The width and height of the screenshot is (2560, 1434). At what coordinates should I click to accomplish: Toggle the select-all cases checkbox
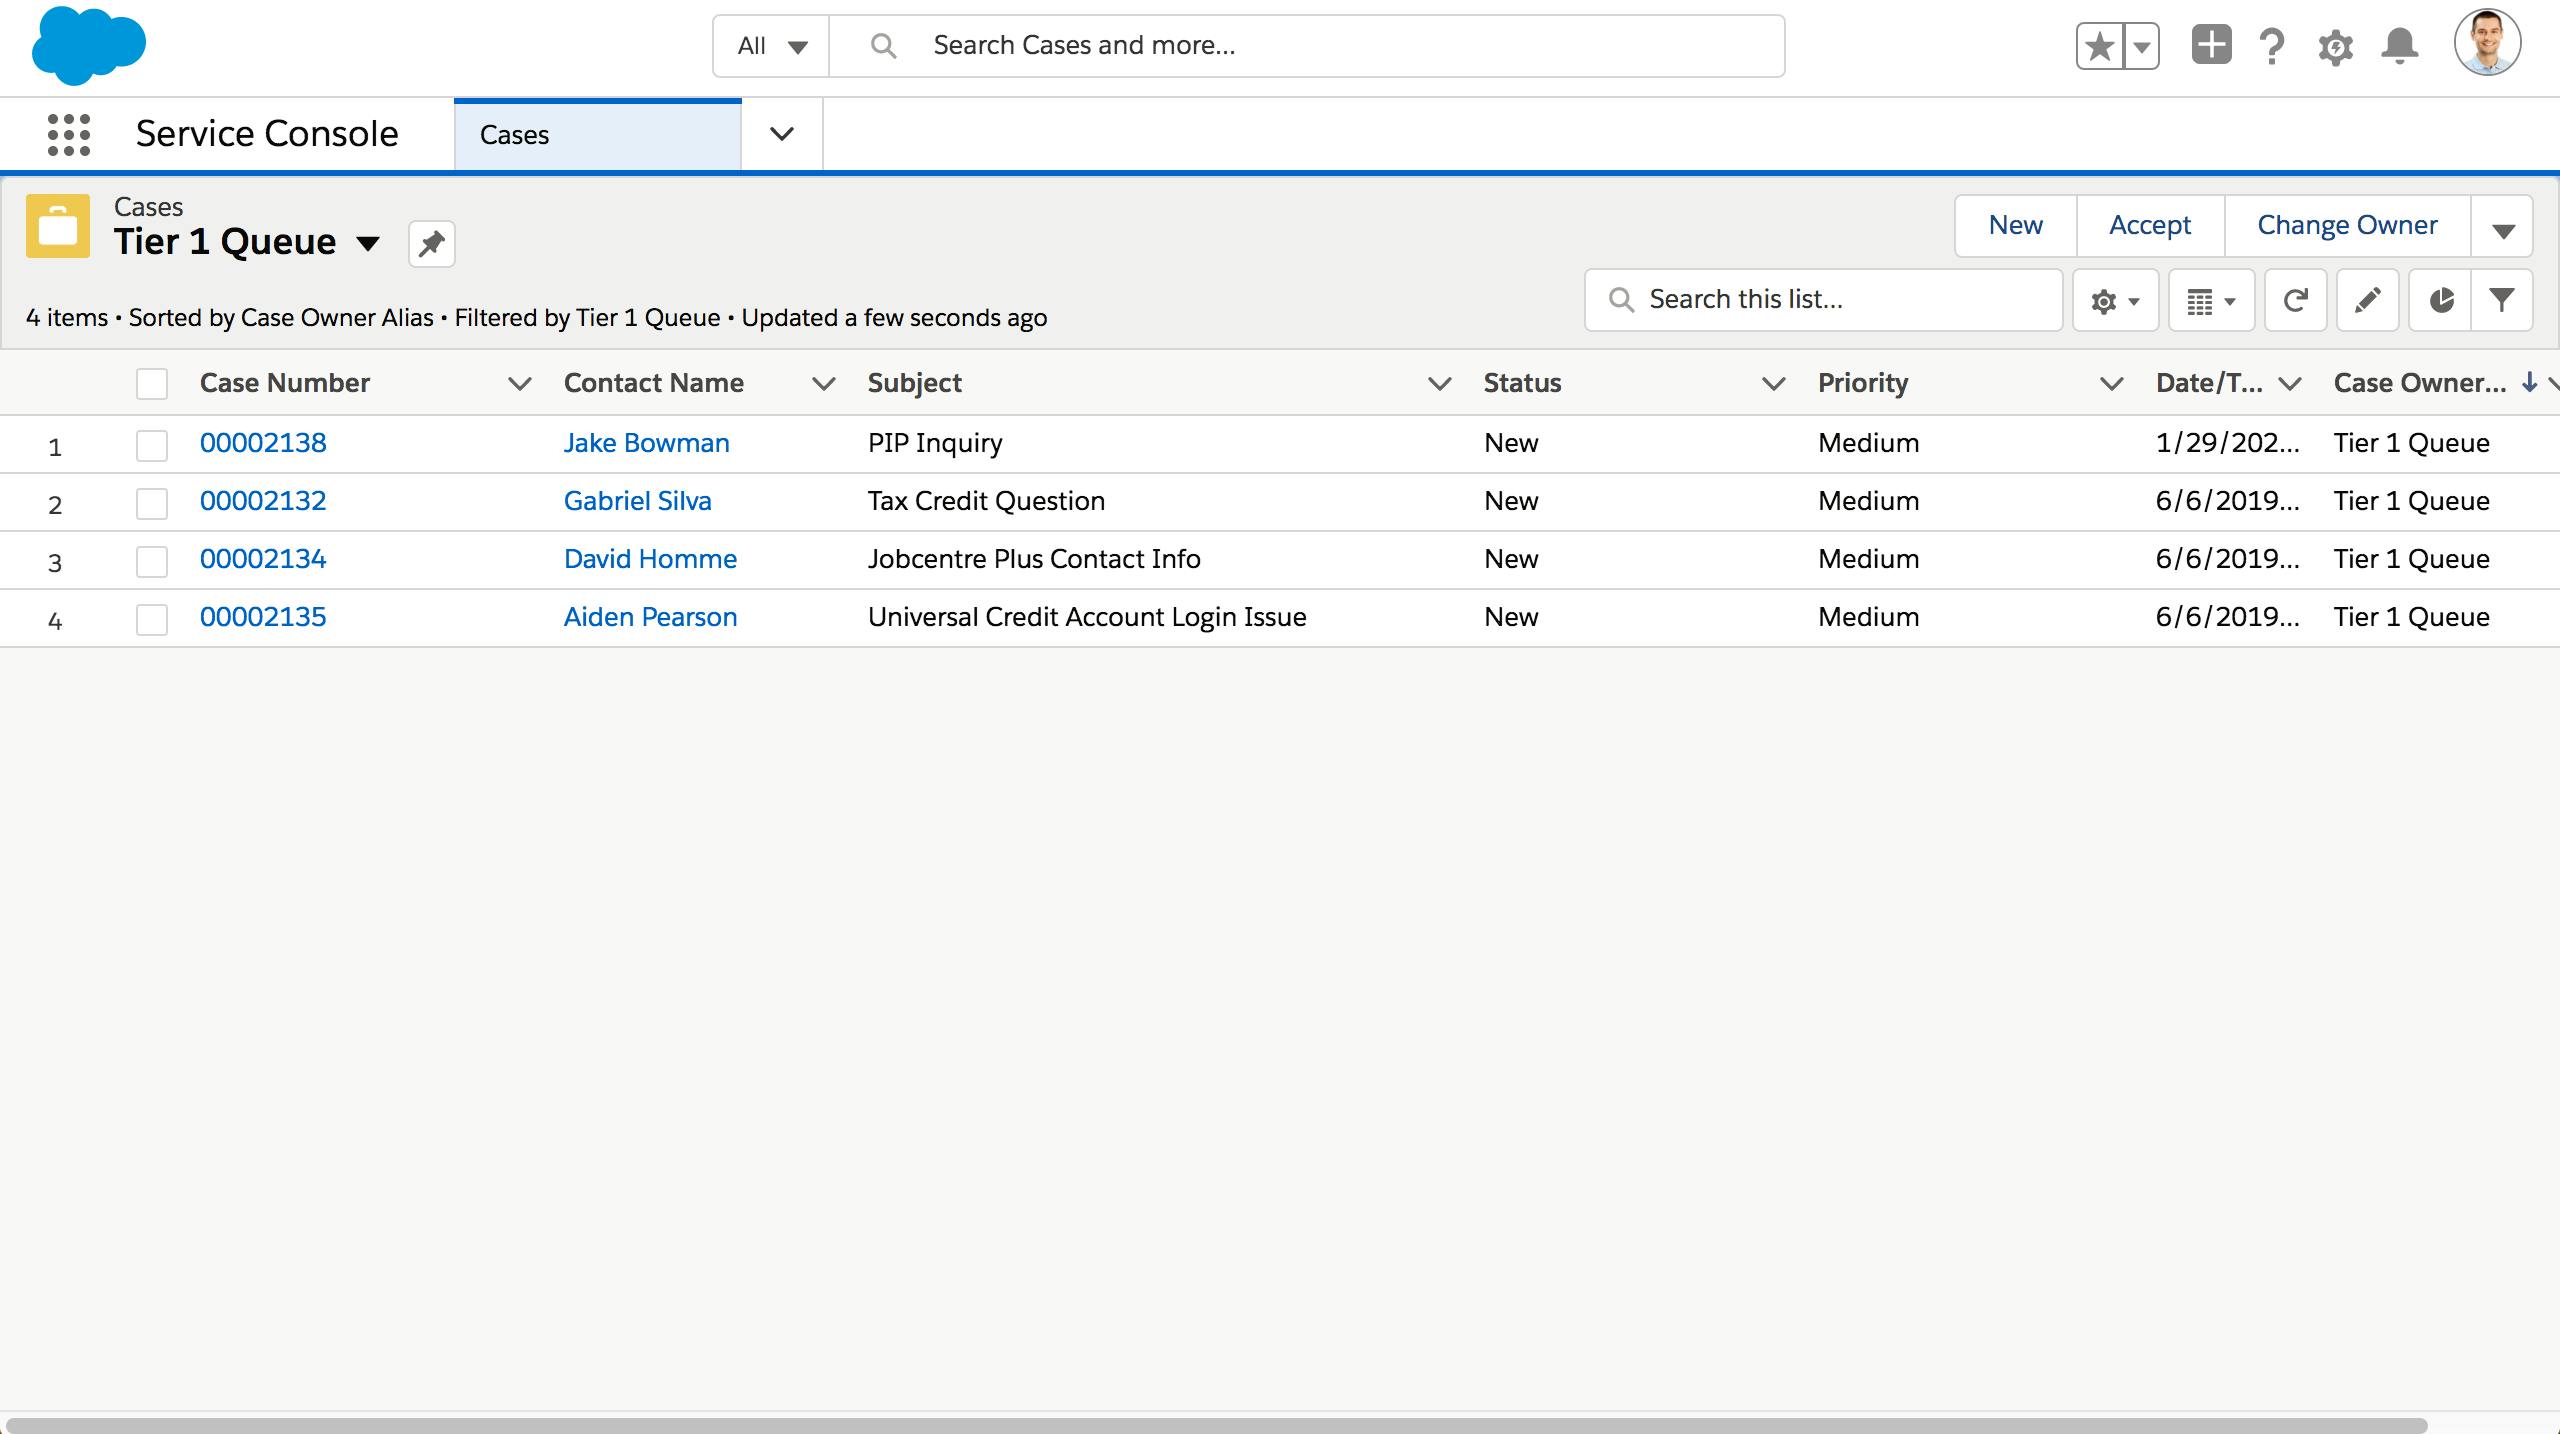coord(152,384)
